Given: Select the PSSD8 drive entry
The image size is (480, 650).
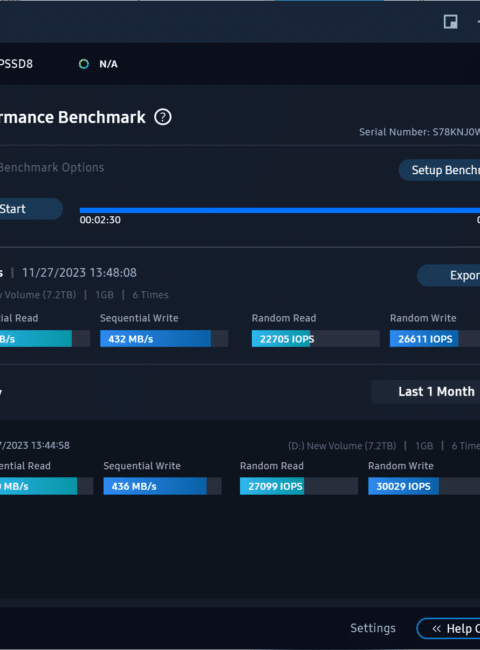Looking at the screenshot, I should click(x=16, y=64).
